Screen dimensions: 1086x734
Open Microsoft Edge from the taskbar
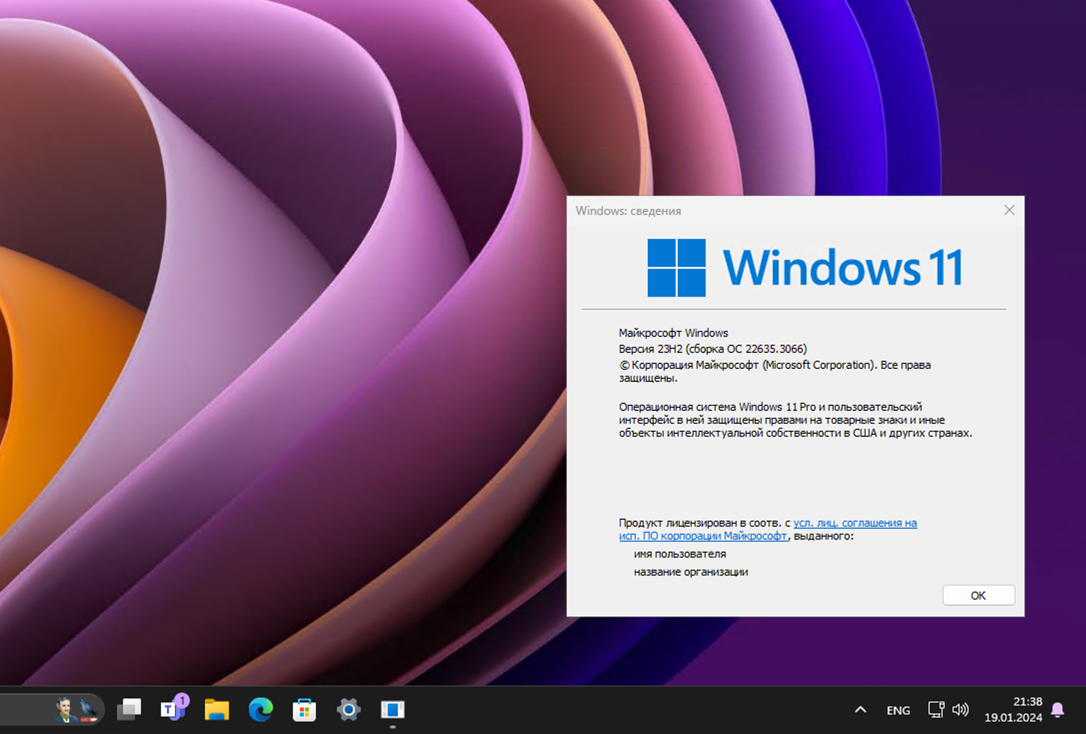[x=261, y=709]
